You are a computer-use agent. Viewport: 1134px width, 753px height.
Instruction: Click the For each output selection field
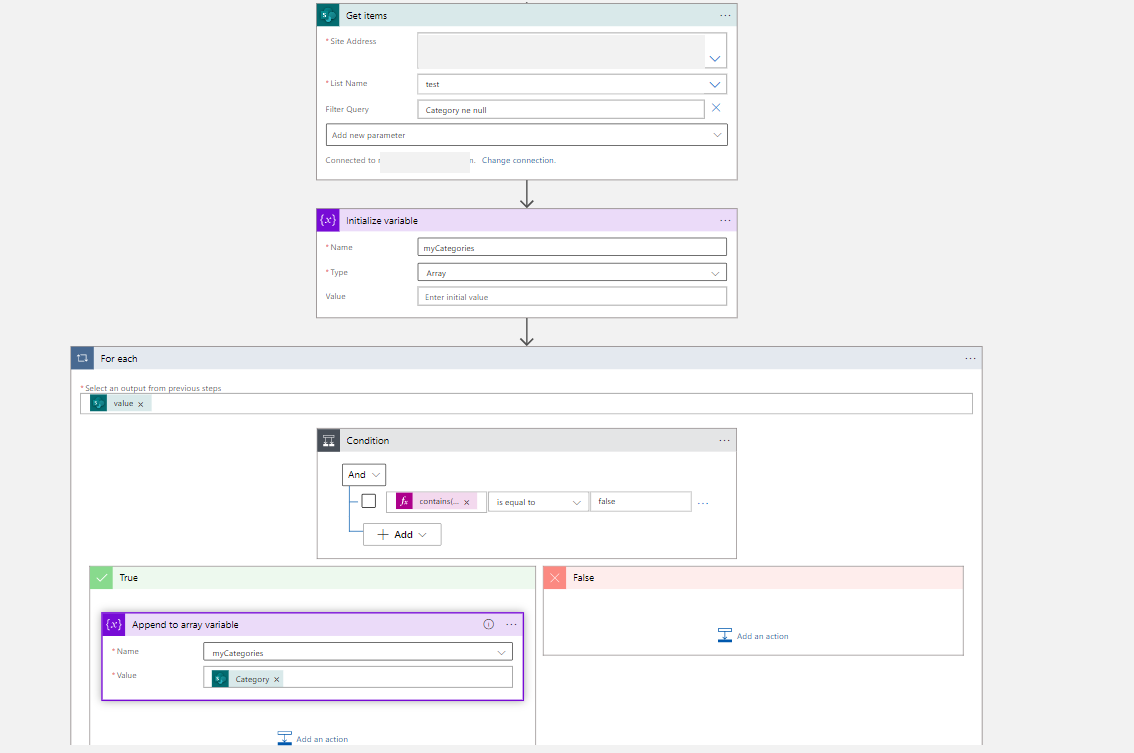click(x=526, y=404)
